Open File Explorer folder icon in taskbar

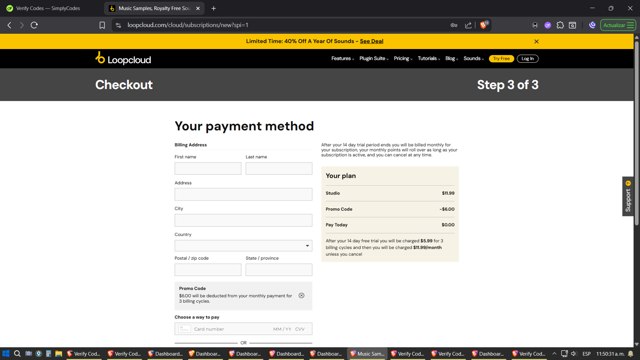(x=58, y=353)
